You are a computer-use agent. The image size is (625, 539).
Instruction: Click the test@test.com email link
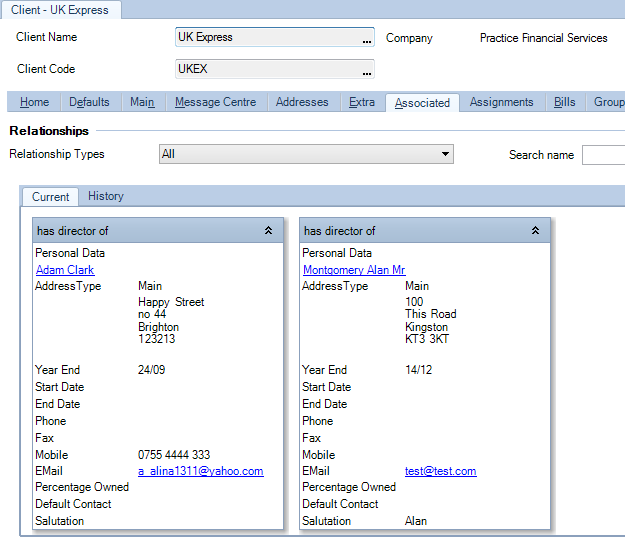[440, 471]
